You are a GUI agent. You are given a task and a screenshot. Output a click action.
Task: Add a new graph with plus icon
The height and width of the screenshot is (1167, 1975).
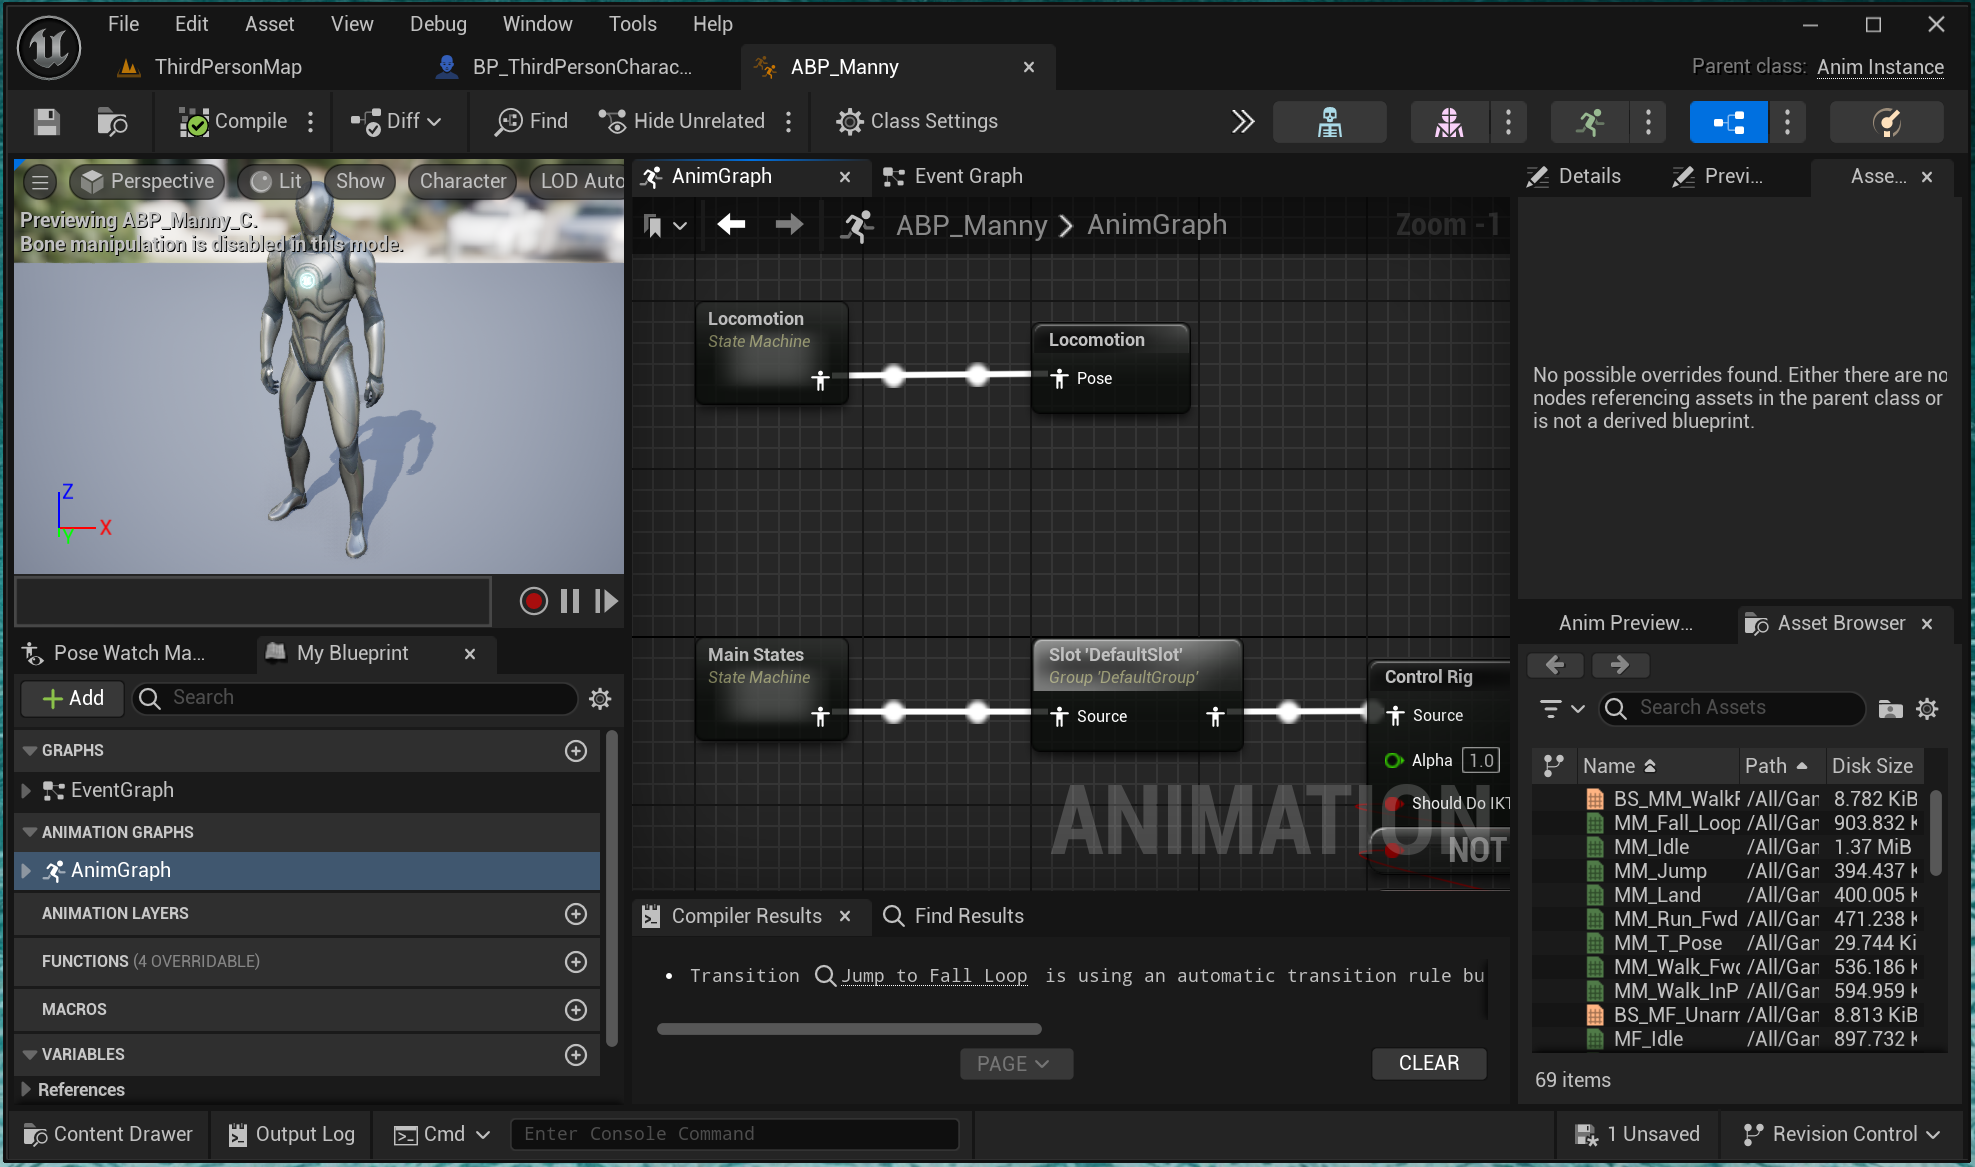pyautogui.click(x=576, y=751)
